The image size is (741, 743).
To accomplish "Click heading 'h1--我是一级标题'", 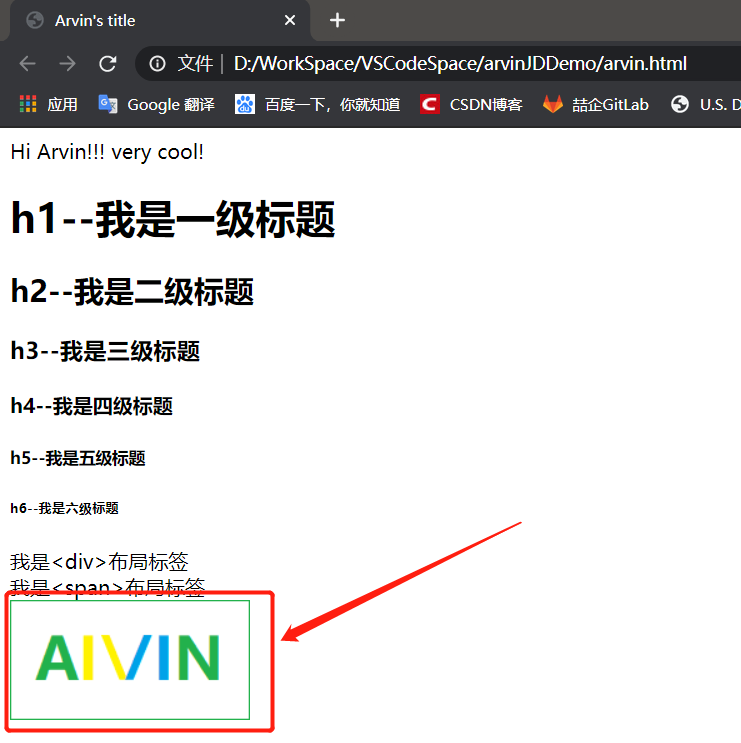I will (x=173, y=219).
